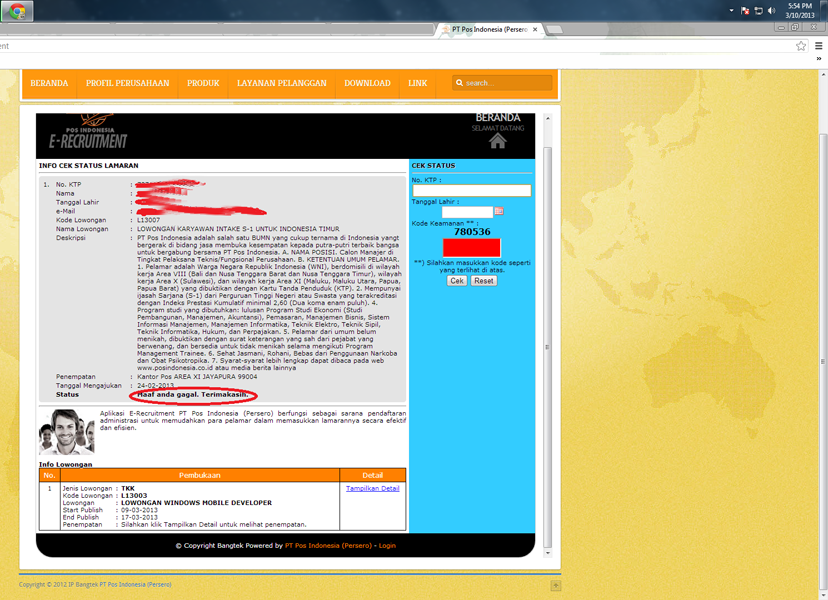Click the 'Detail' table header

(373, 475)
